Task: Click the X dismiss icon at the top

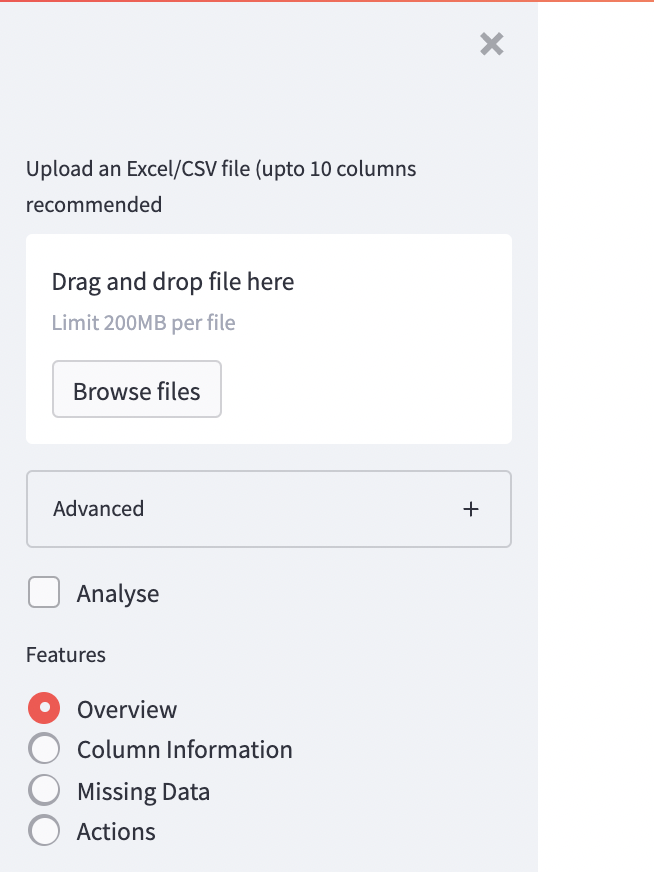Action: [491, 44]
